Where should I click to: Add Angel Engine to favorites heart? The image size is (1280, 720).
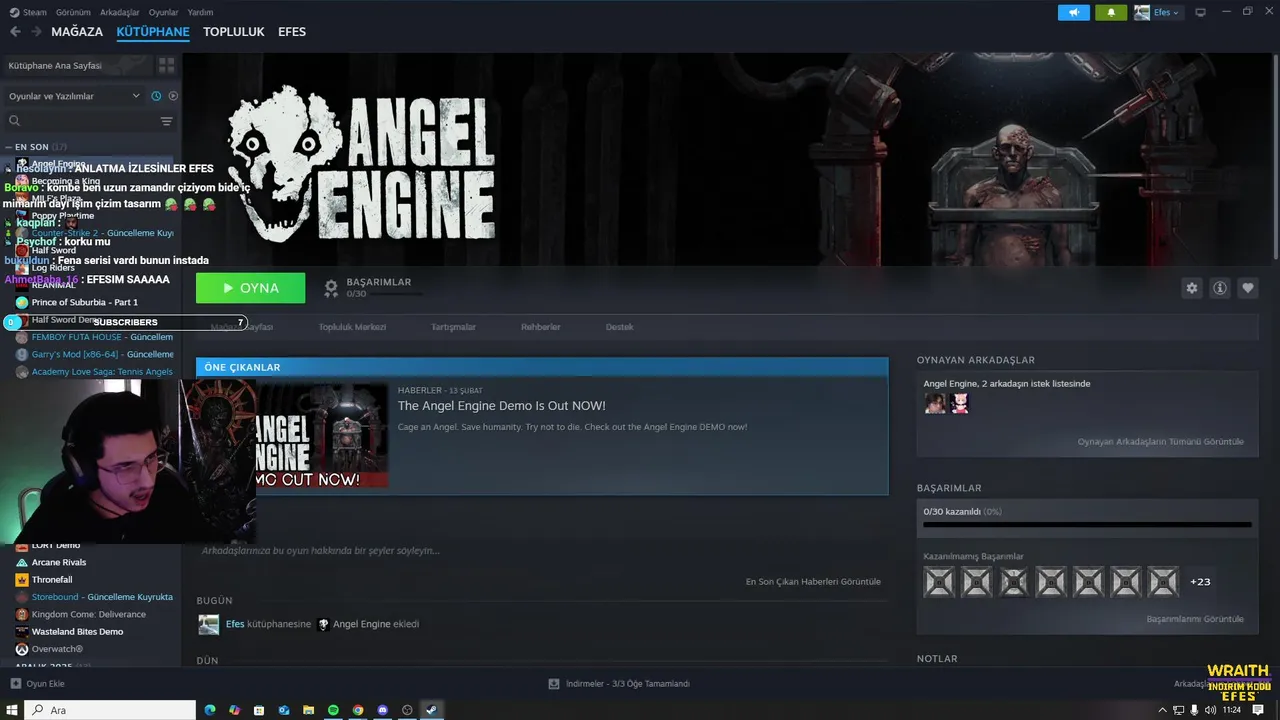[1248, 288]
